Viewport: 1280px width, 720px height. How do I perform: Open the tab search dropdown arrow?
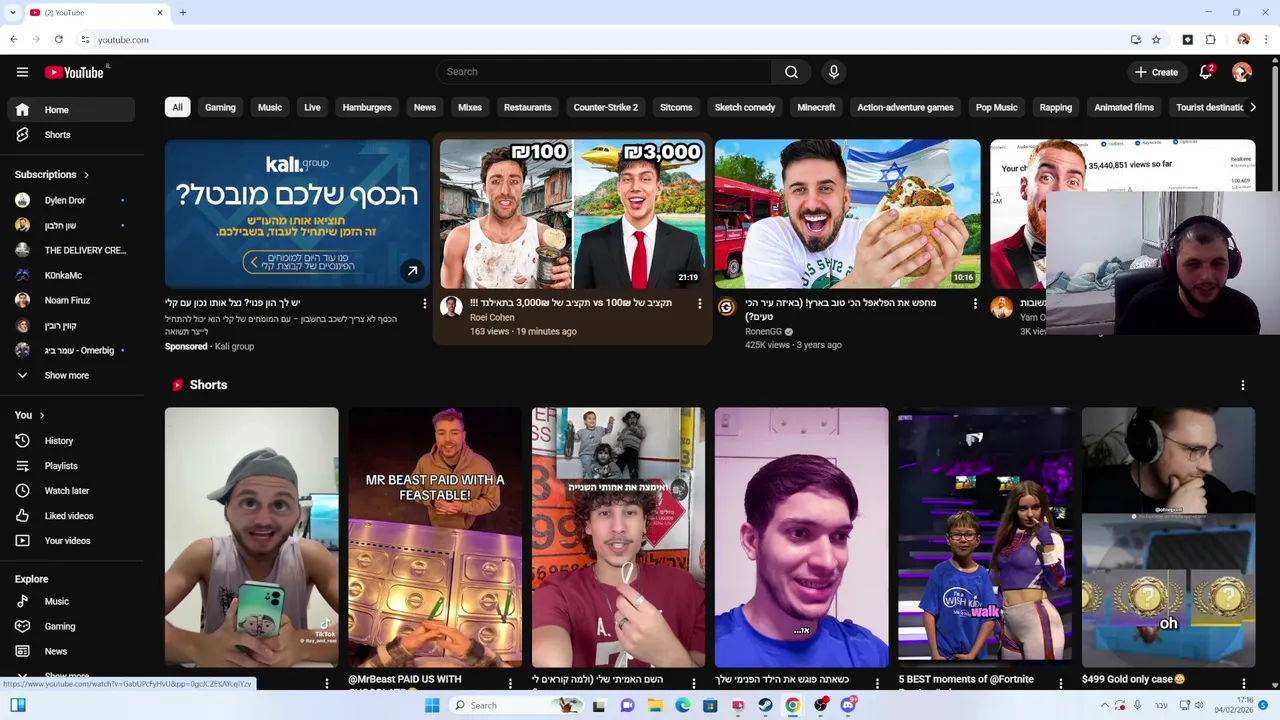(13, 12)
